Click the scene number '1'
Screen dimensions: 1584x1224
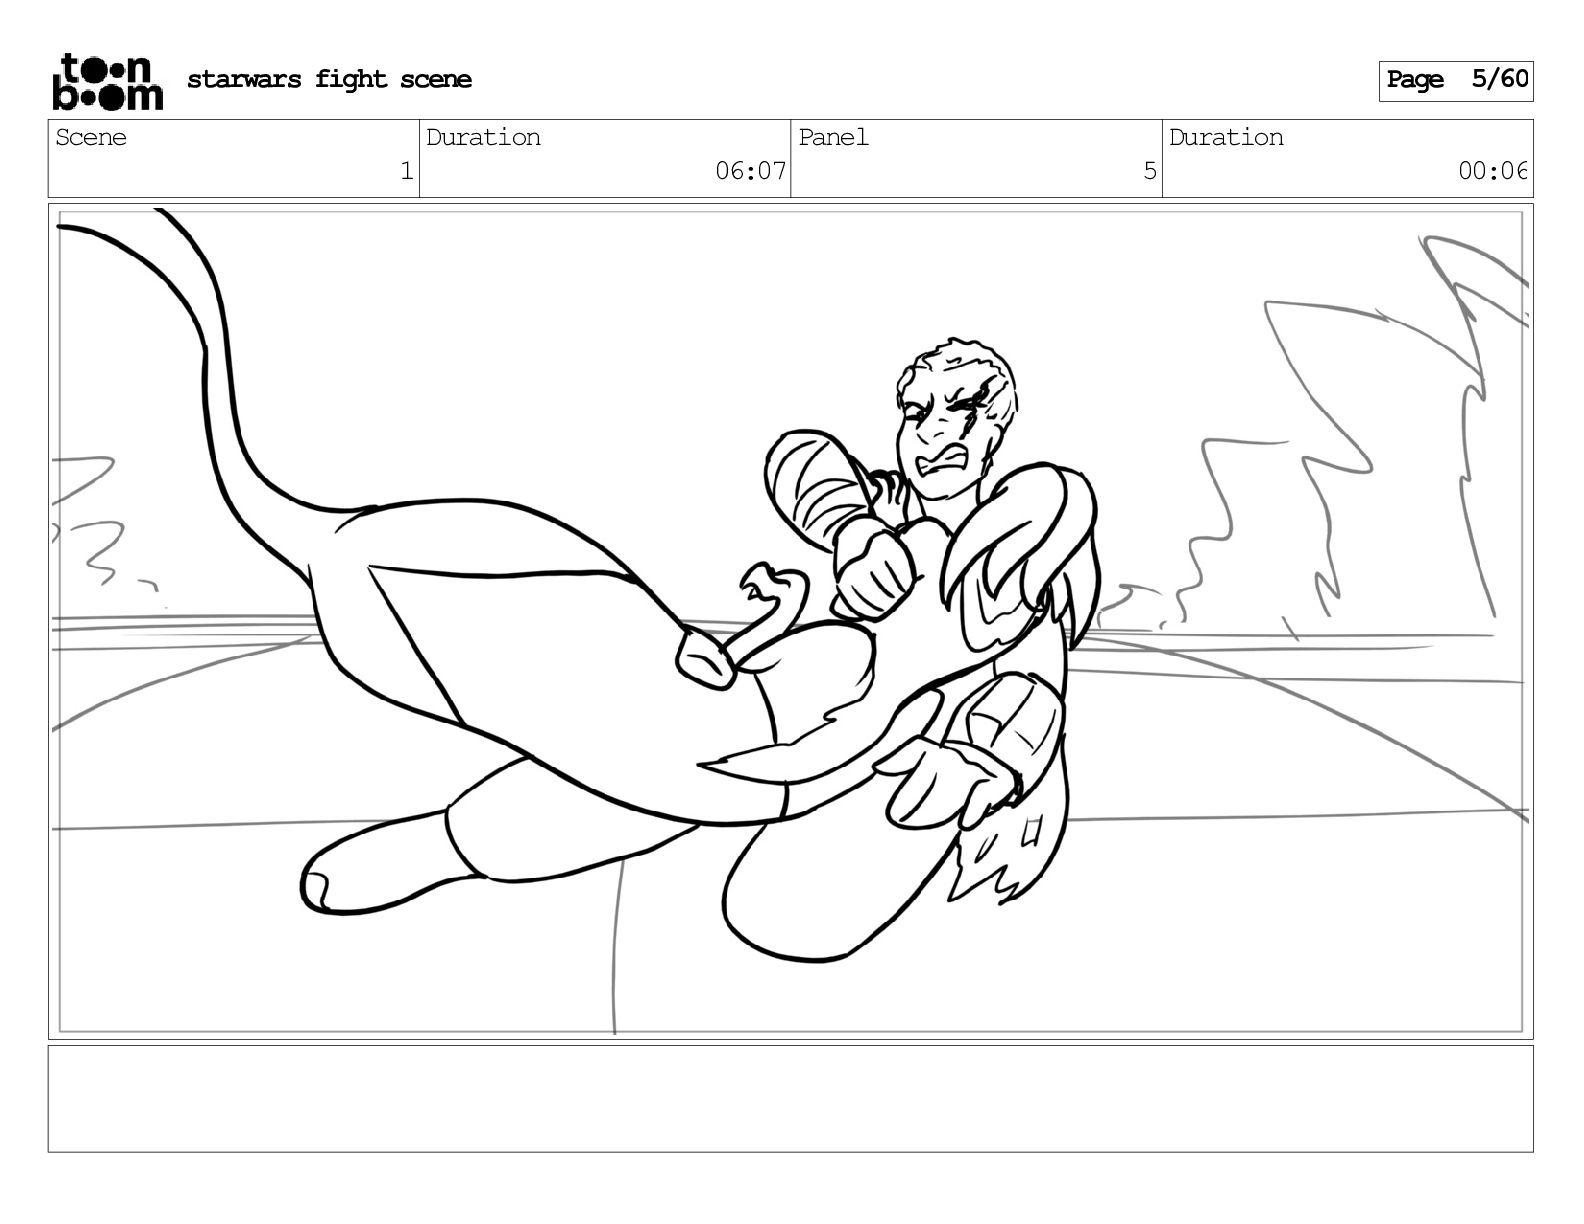(406, 171)
